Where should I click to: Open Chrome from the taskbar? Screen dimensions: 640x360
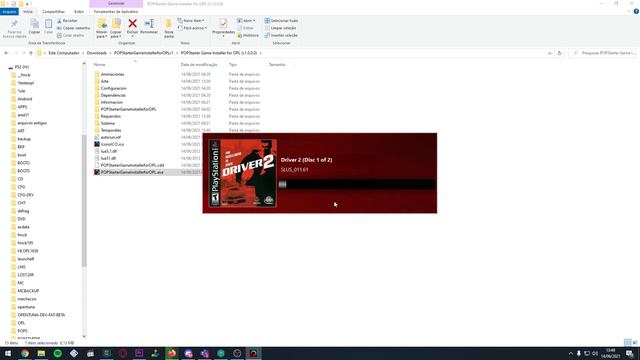tap(25, 353)
